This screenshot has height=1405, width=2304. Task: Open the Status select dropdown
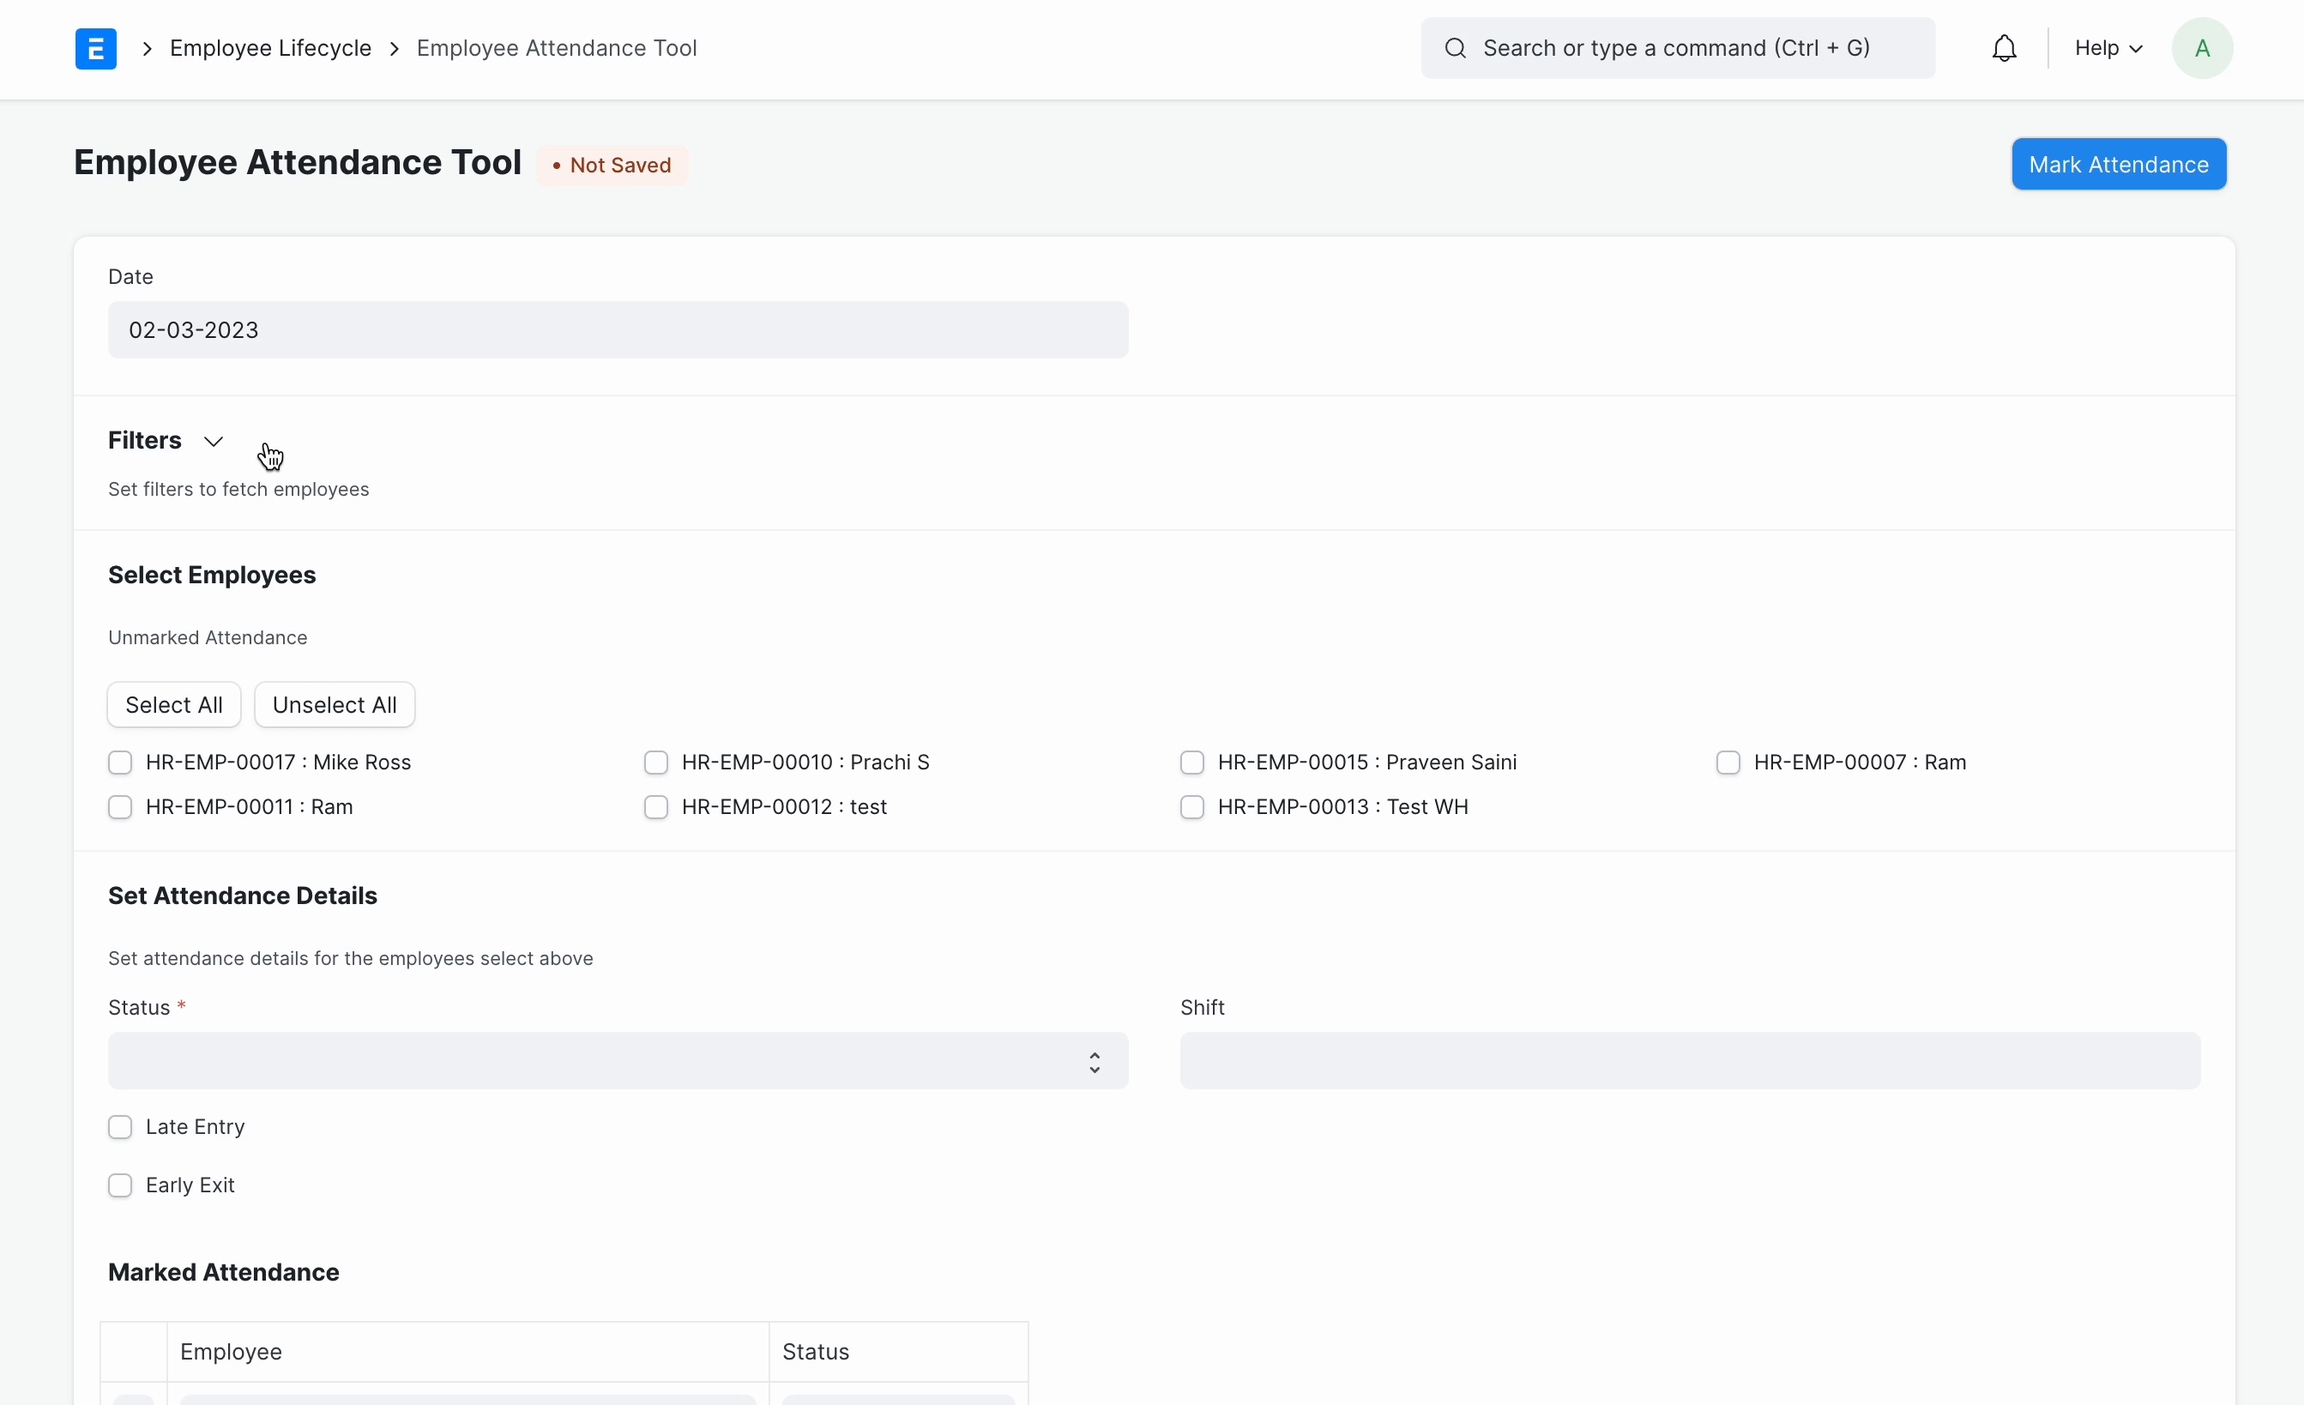(618, 1061)
